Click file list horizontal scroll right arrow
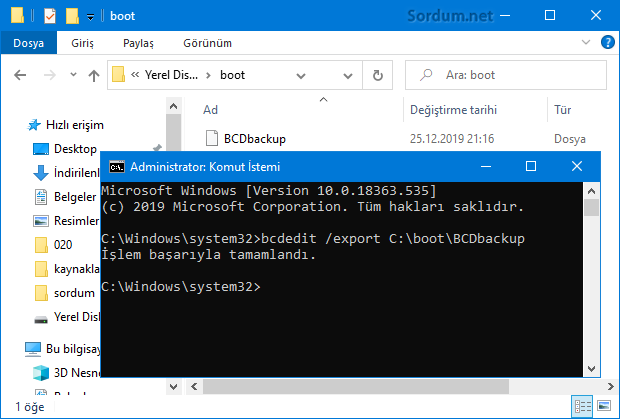 [x=611, y=387]
